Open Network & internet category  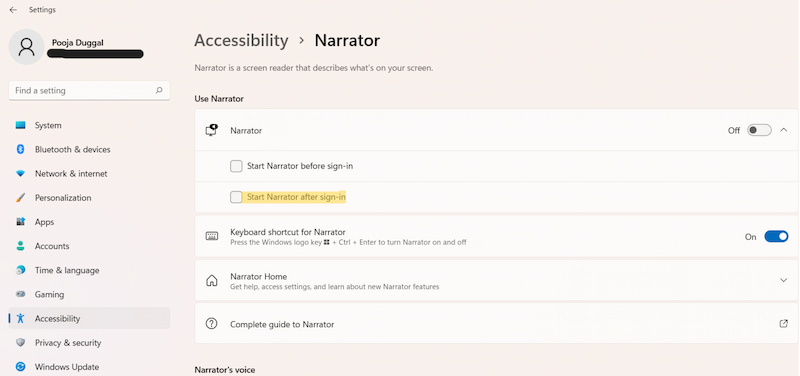(x=89, y=173)
